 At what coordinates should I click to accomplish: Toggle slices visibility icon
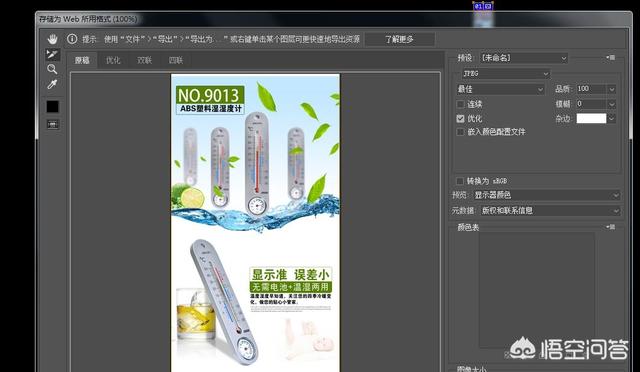[x=53, y=124]
